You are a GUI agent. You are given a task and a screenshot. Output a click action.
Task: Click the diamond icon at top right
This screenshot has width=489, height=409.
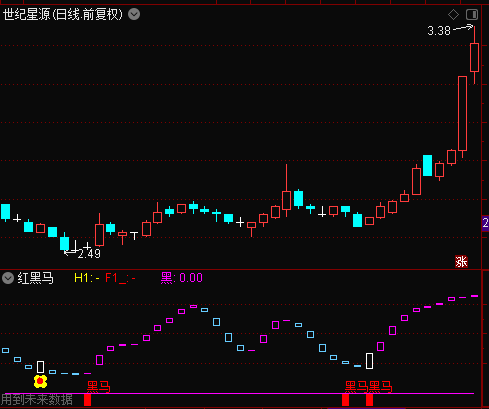click(x=453, y=14)
